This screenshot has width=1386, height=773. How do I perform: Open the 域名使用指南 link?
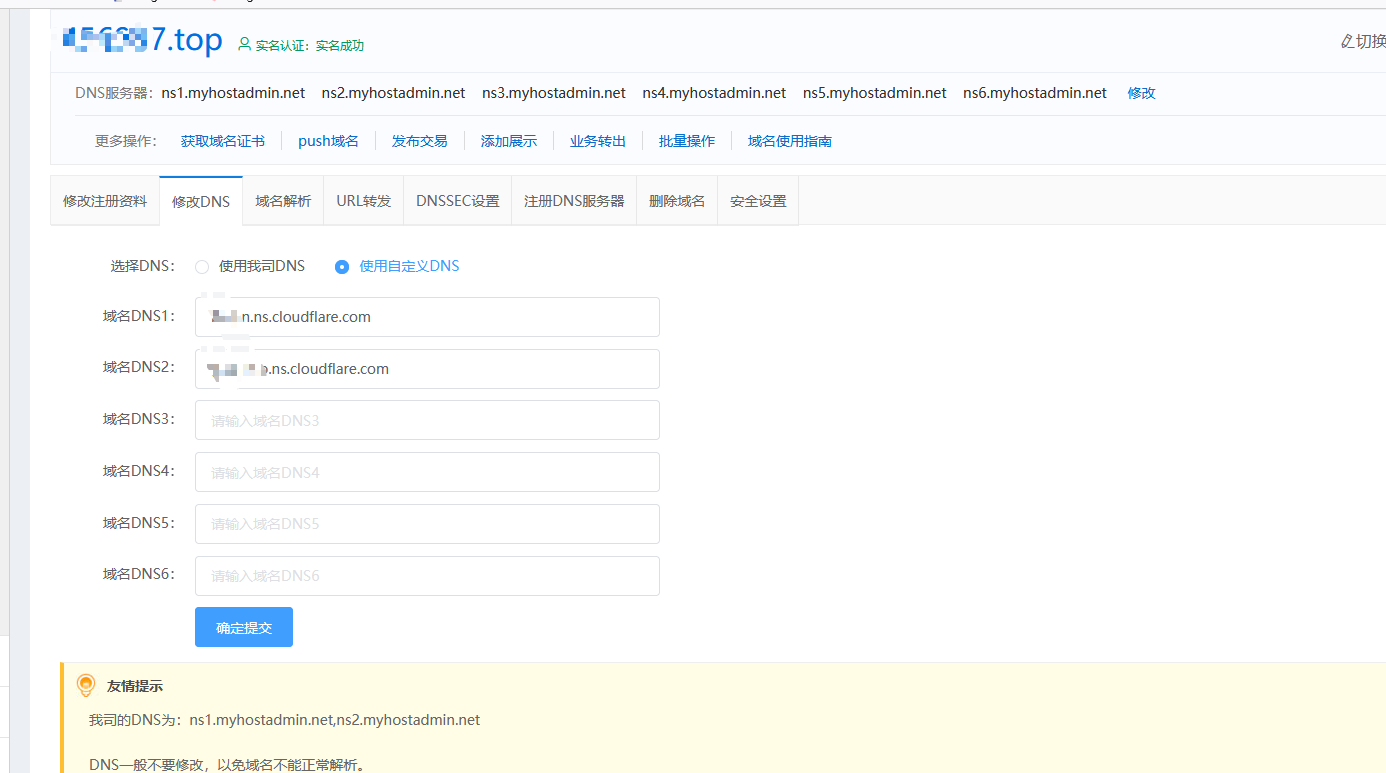point(789,141)
